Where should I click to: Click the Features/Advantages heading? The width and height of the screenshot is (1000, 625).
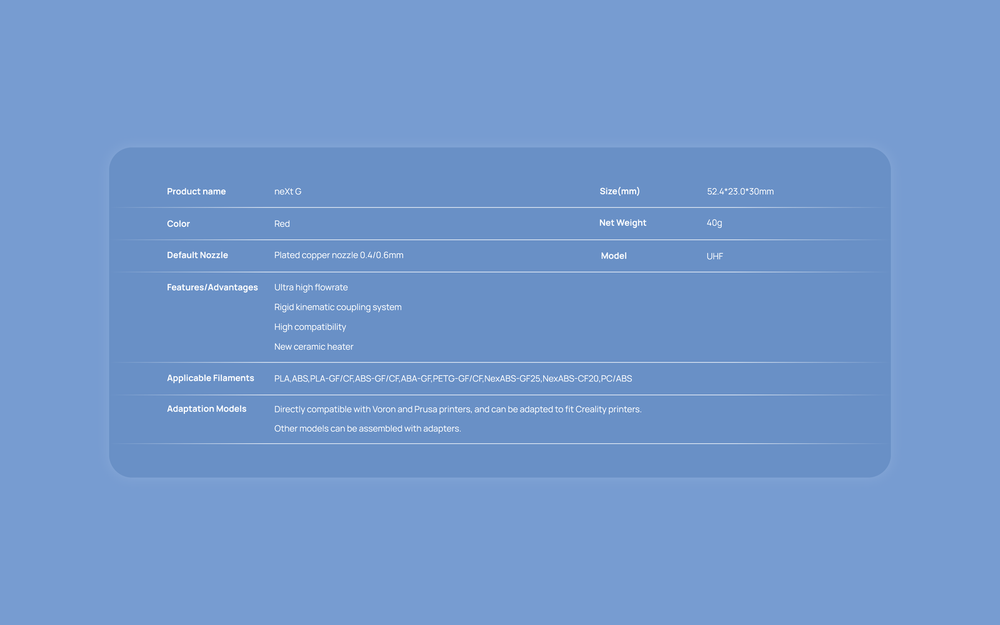point(212,287)
